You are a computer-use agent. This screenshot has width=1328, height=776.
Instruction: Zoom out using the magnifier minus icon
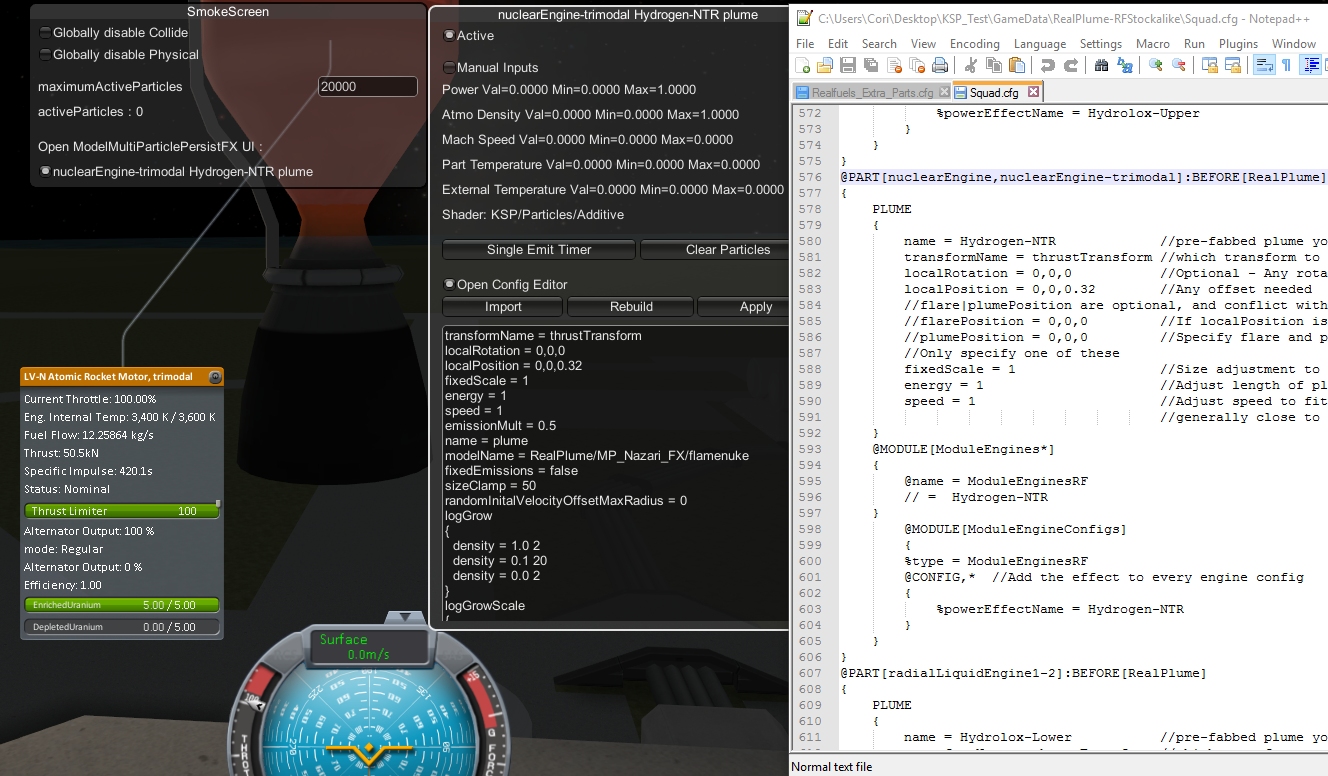[1178, 65]
